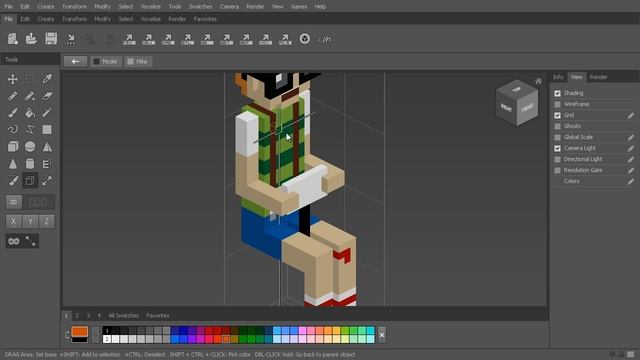Edit Colors settings via pencil icon
This screenshot has width=640, height=360.
(x=631, y=181)
